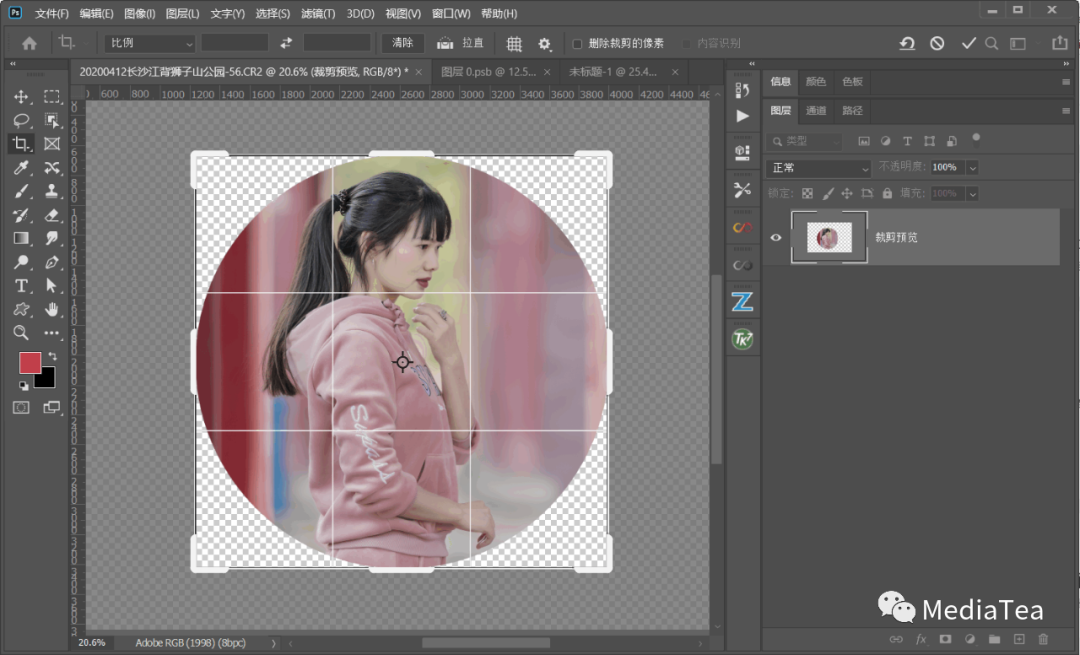The width and height of the screenshot is (1080, 655).
Task: Switch to 路径 tab
Action: 852,110
